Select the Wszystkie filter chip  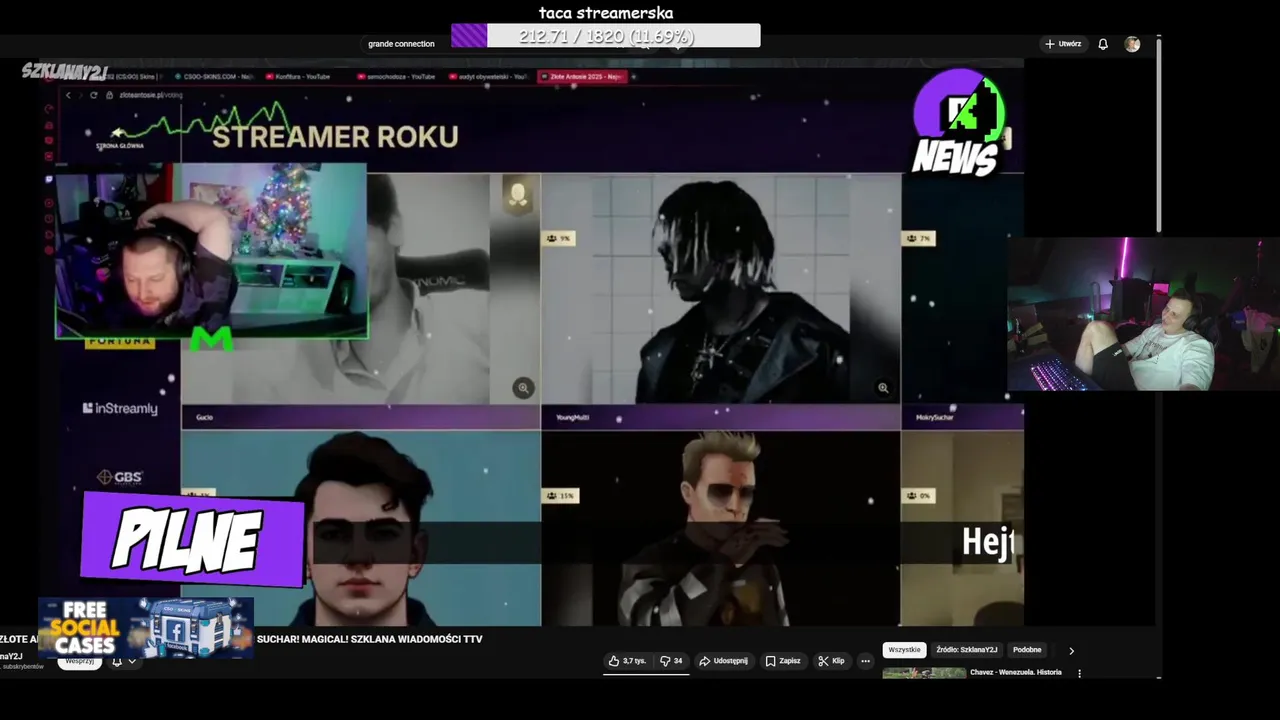(x=904, y=650)
